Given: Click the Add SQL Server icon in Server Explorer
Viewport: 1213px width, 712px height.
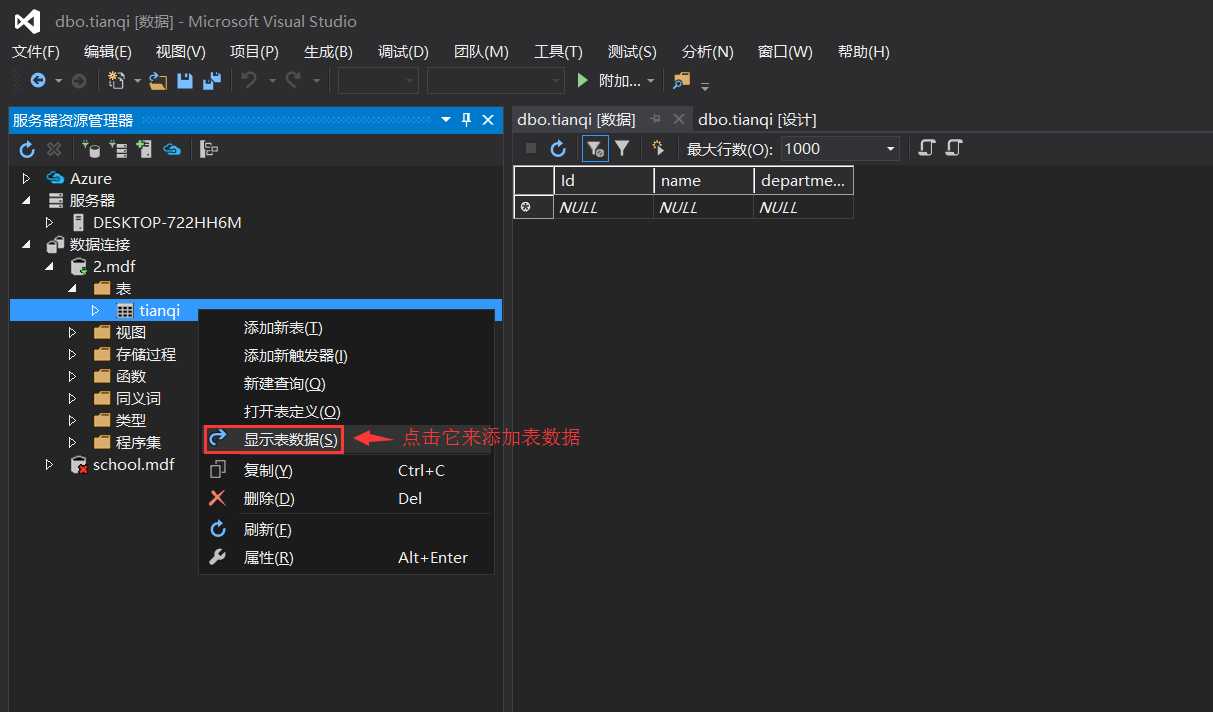Looking at the screenshot, I should (x=144, y=149).
